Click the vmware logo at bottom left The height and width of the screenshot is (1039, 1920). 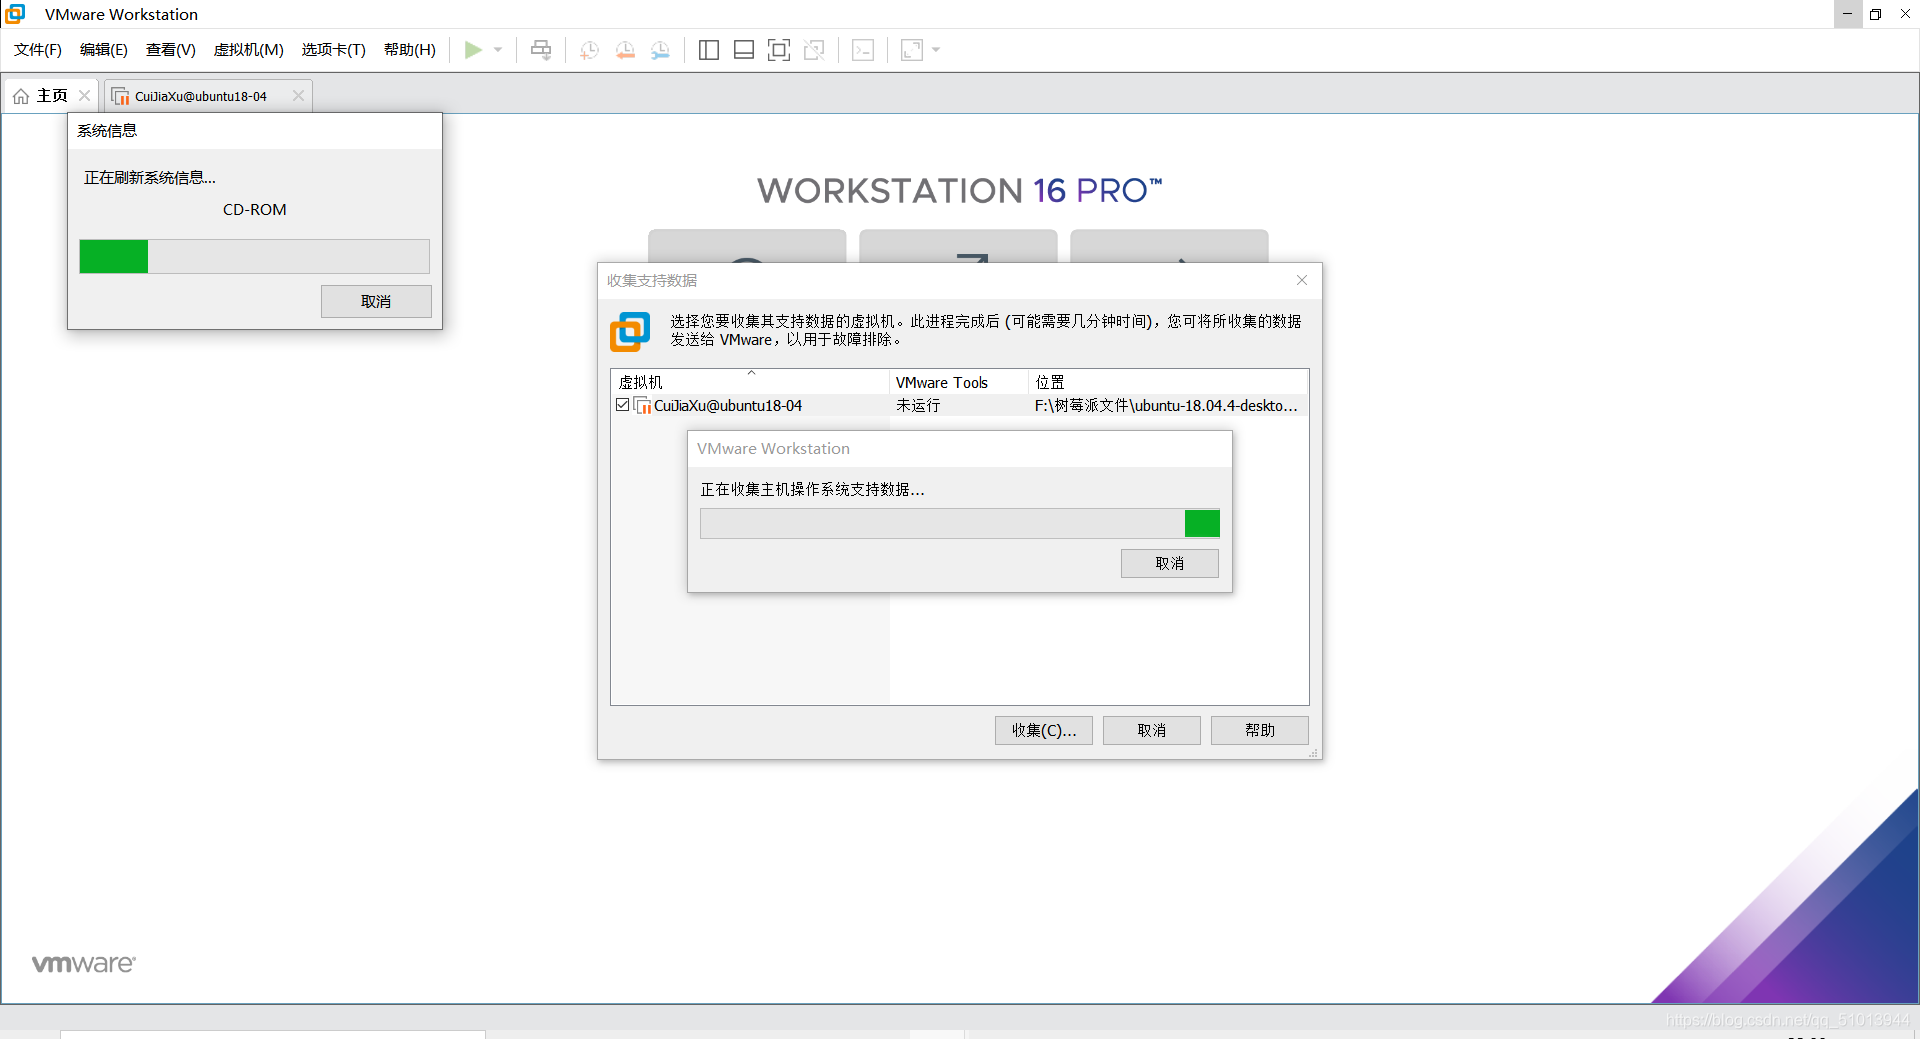[x=84, y=964]
